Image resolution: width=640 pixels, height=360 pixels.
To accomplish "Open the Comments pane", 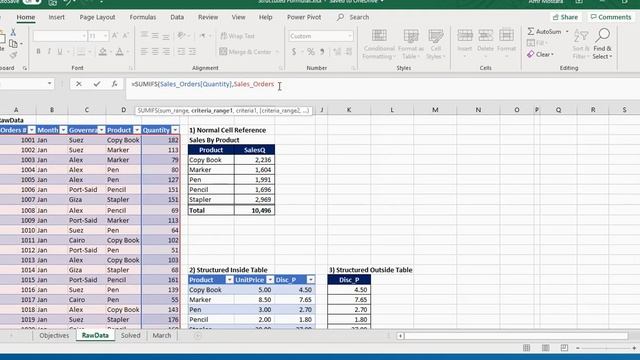I will pos(611,17).
